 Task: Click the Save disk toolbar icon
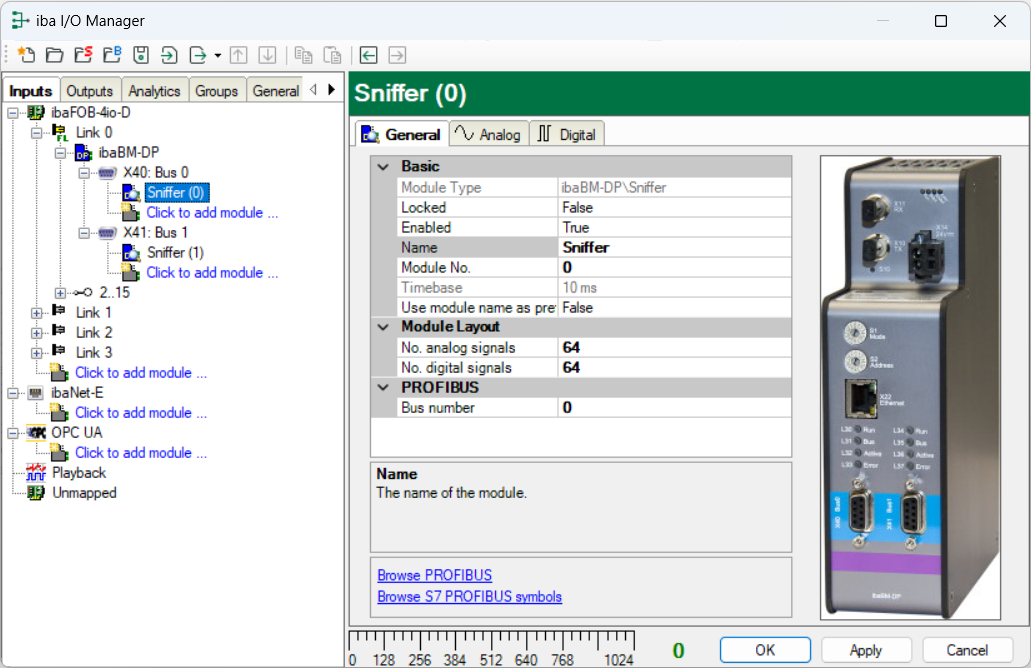pos(141,55)
